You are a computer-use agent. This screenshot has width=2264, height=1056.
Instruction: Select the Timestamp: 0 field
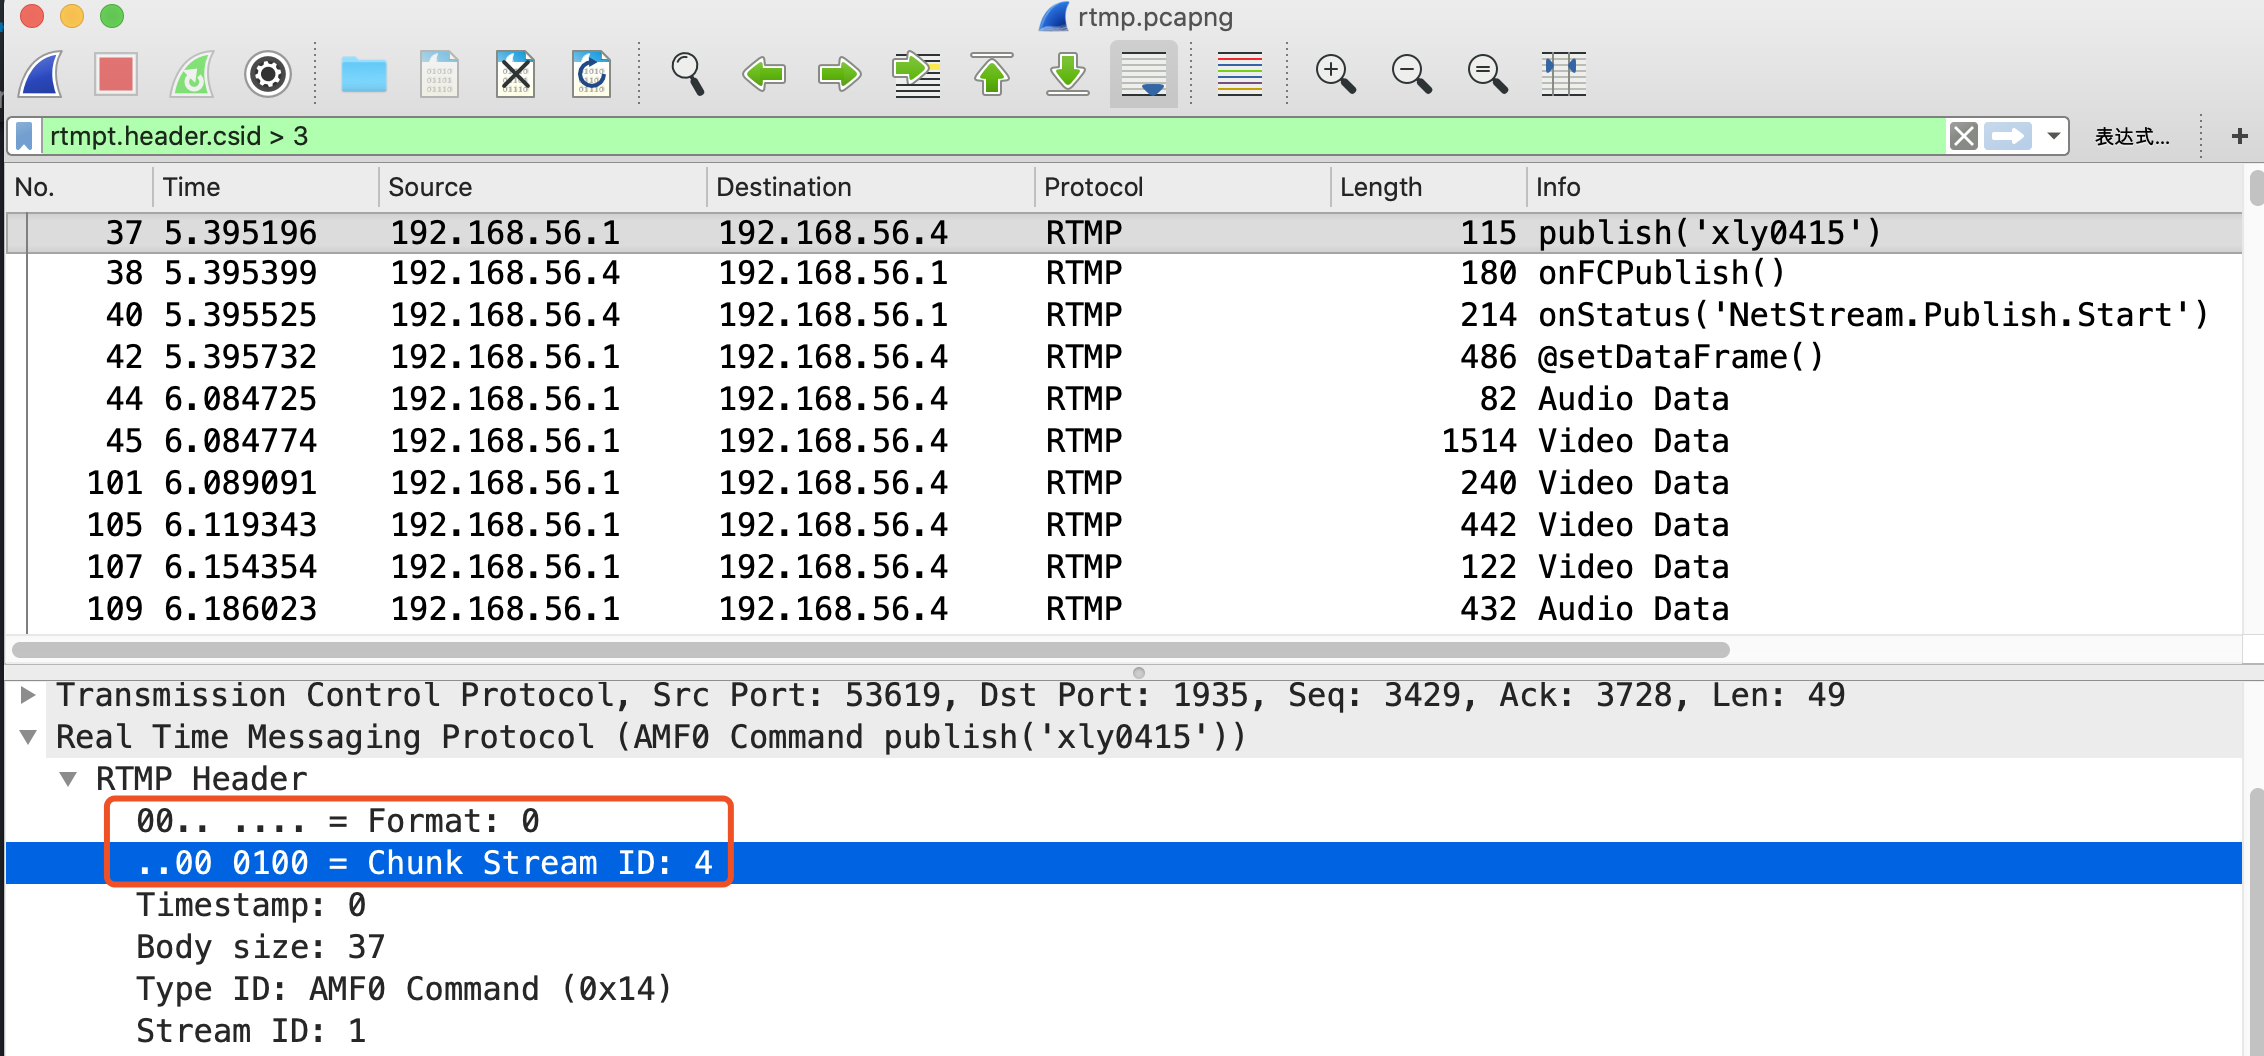[x=1124, y=905]
